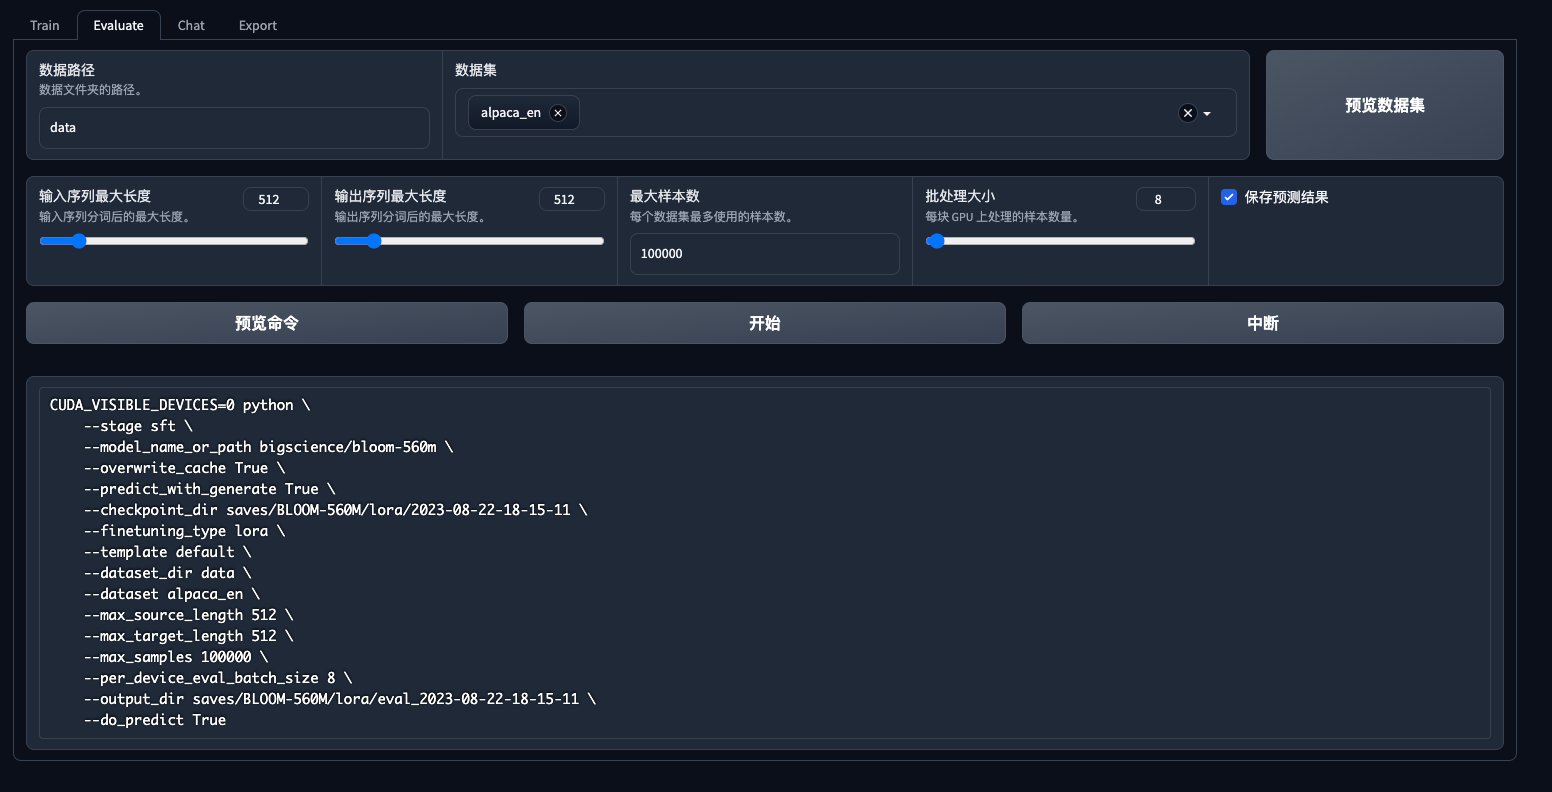
Task: Toggle the 保存预测结果 checkbox
Action: click(1229, 198)
